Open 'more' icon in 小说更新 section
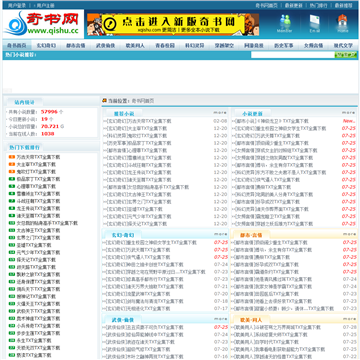 click(349, 113)
